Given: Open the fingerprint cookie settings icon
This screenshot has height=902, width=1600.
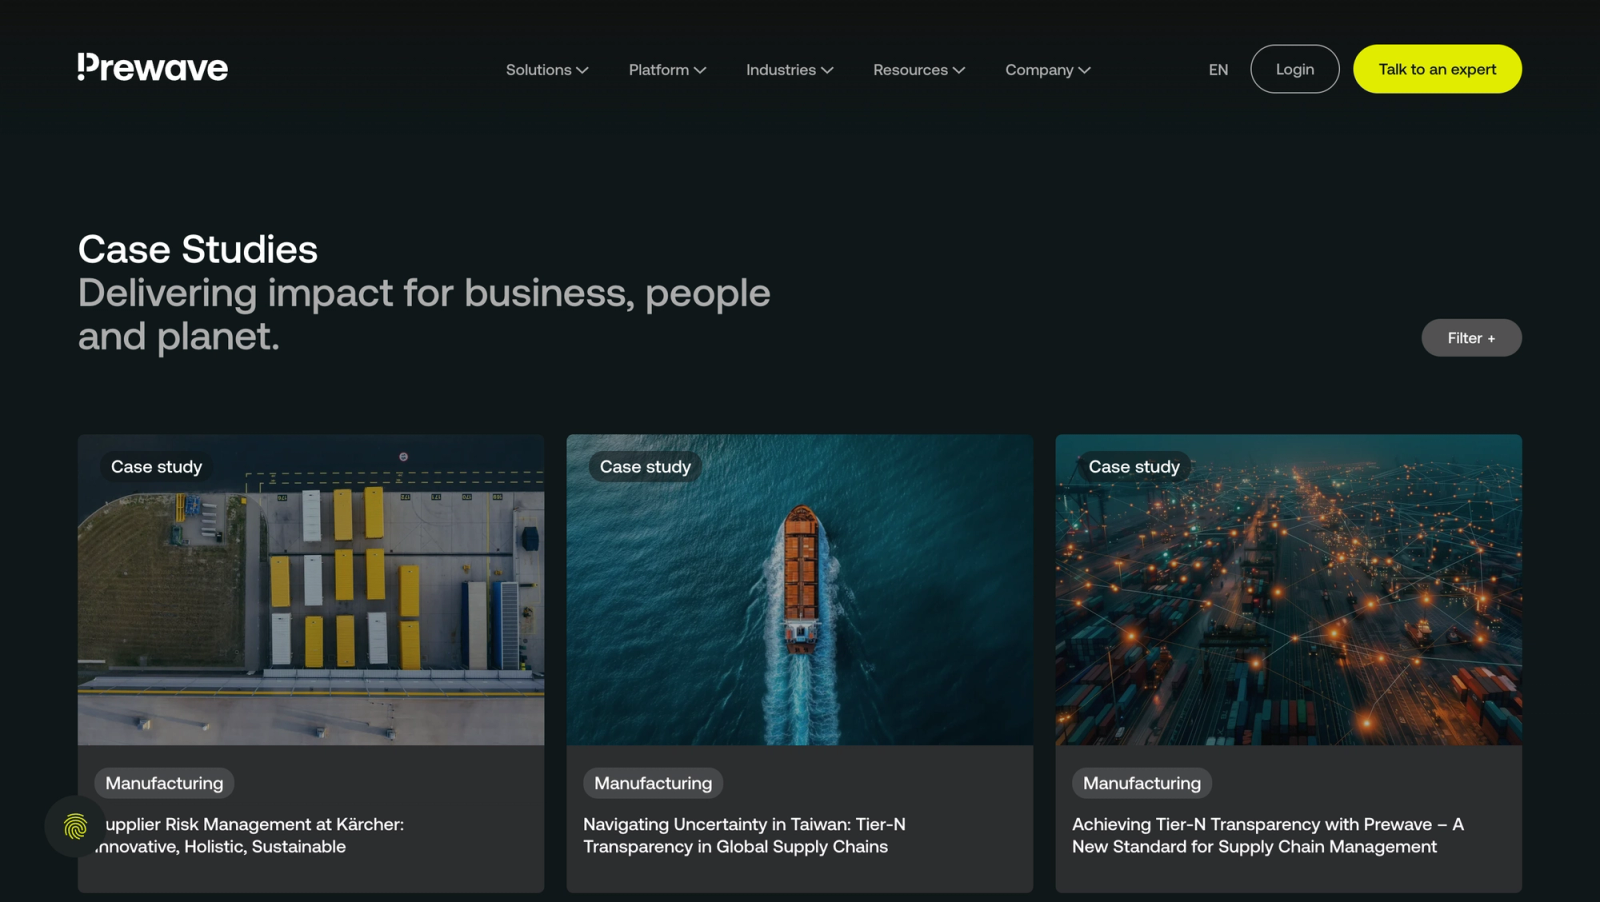Looking at the screenshot, I should coord(75,826).
